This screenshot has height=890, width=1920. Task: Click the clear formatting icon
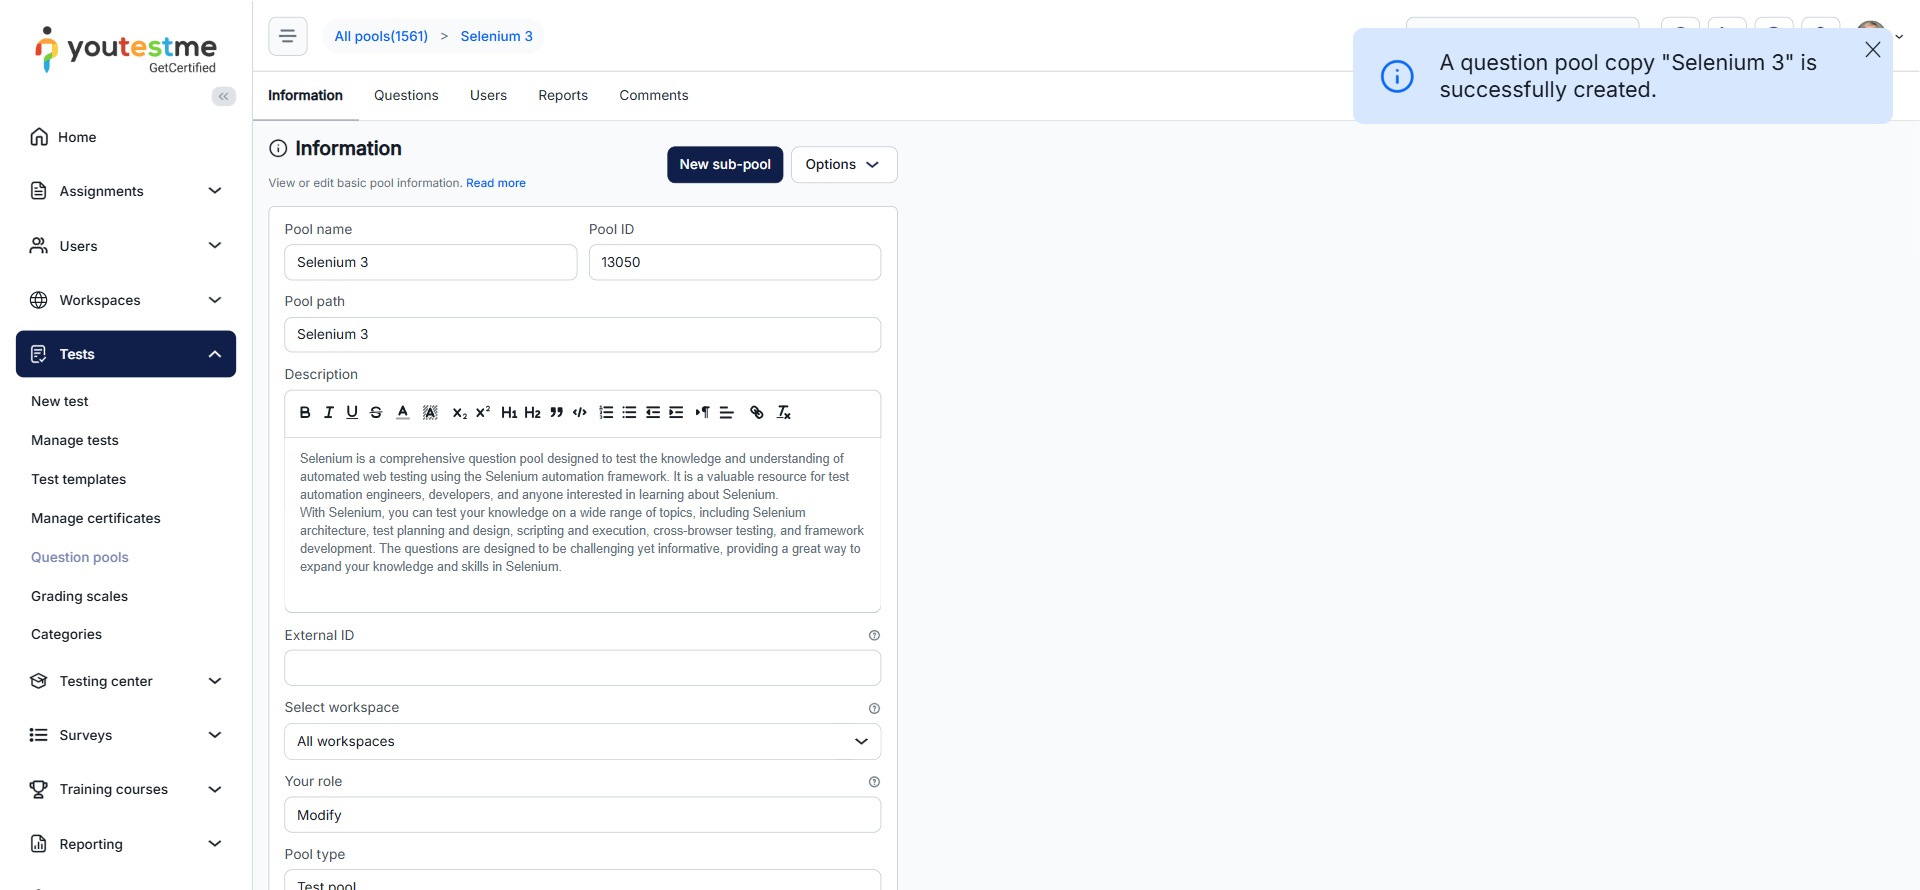pos(784,412)
